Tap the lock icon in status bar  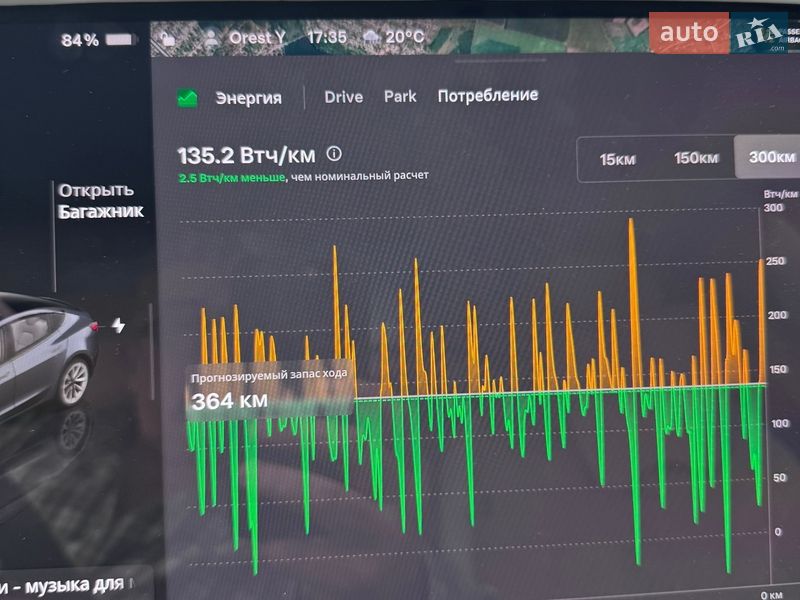tap(169, 39)
